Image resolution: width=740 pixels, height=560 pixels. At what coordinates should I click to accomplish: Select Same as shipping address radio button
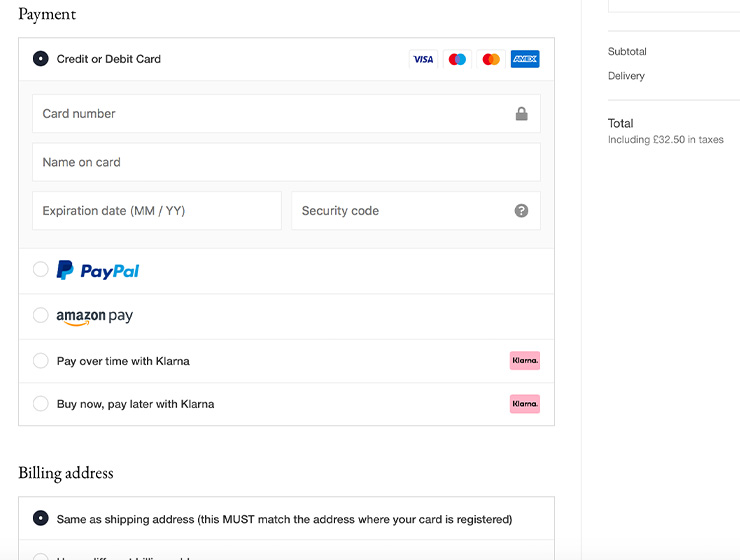pyautogui.click(x=41, y=518)
